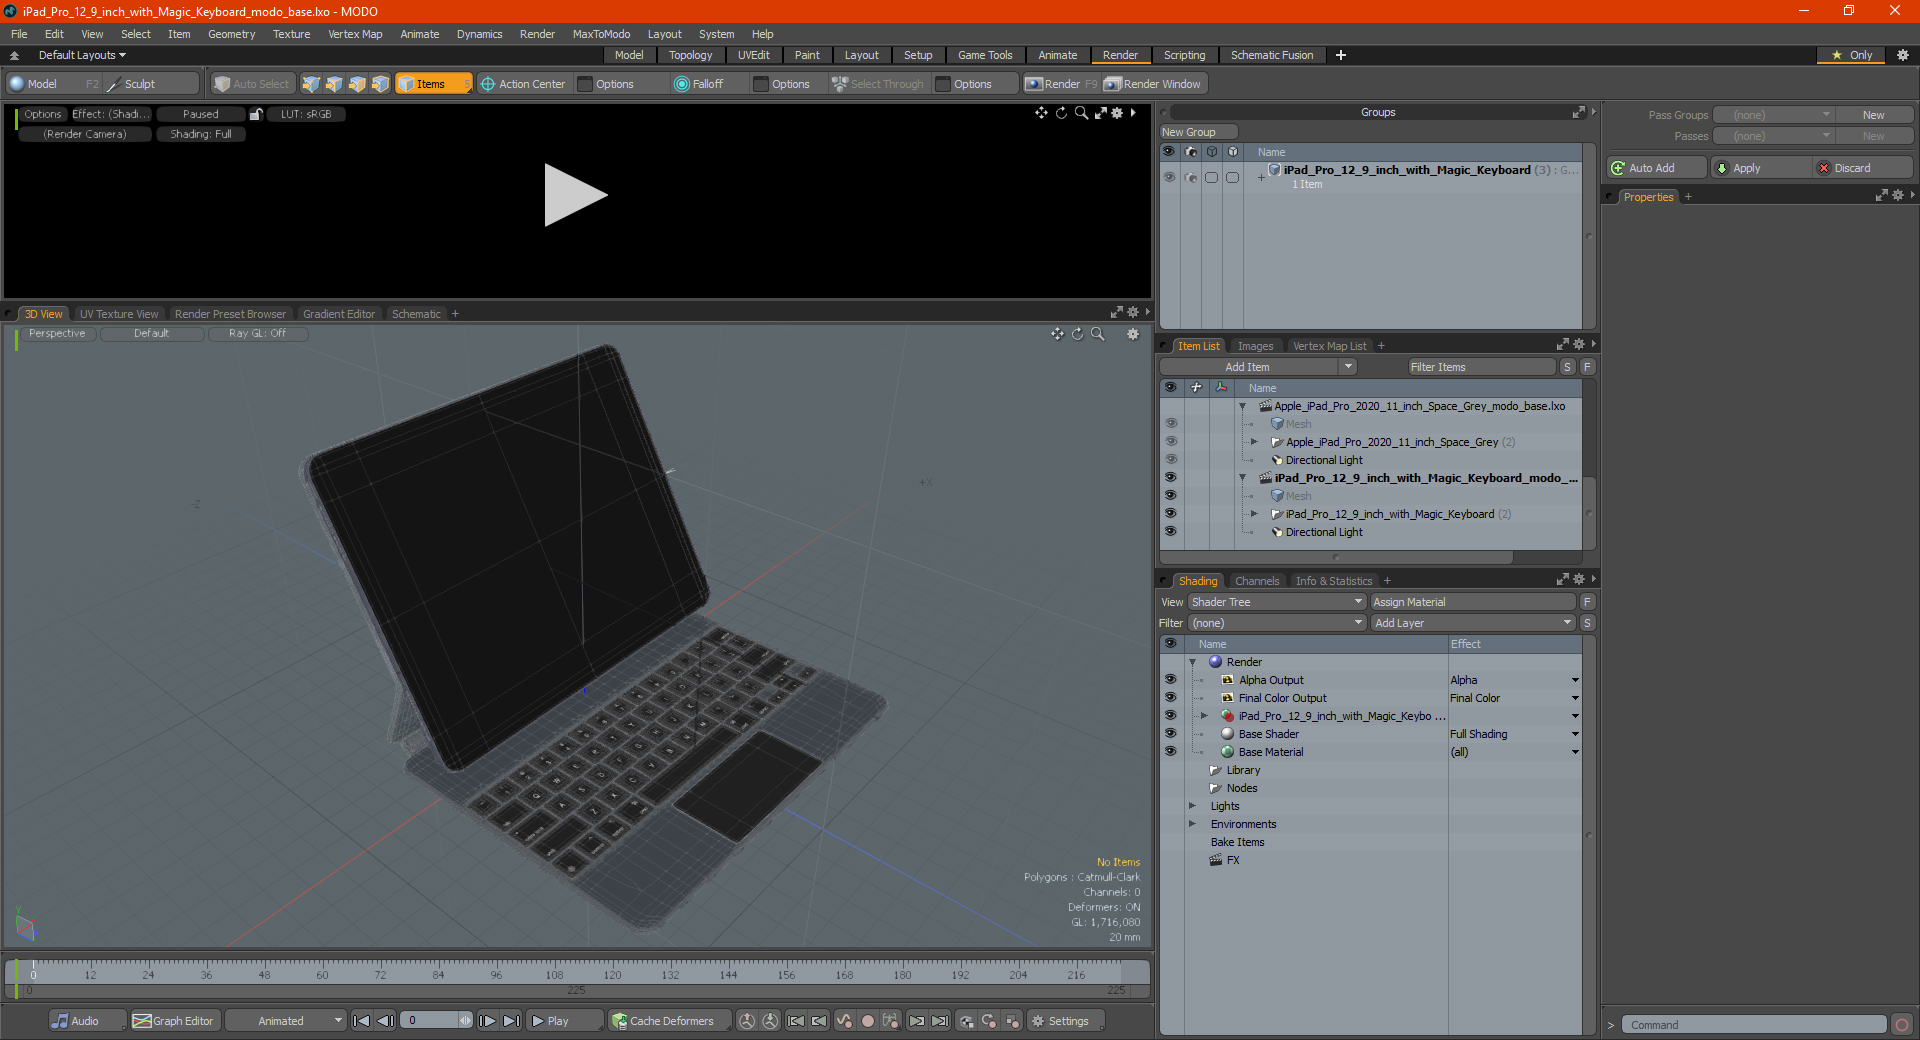Open the Render Window
Screen dimensions: 1920x1040
point(1153,84)
